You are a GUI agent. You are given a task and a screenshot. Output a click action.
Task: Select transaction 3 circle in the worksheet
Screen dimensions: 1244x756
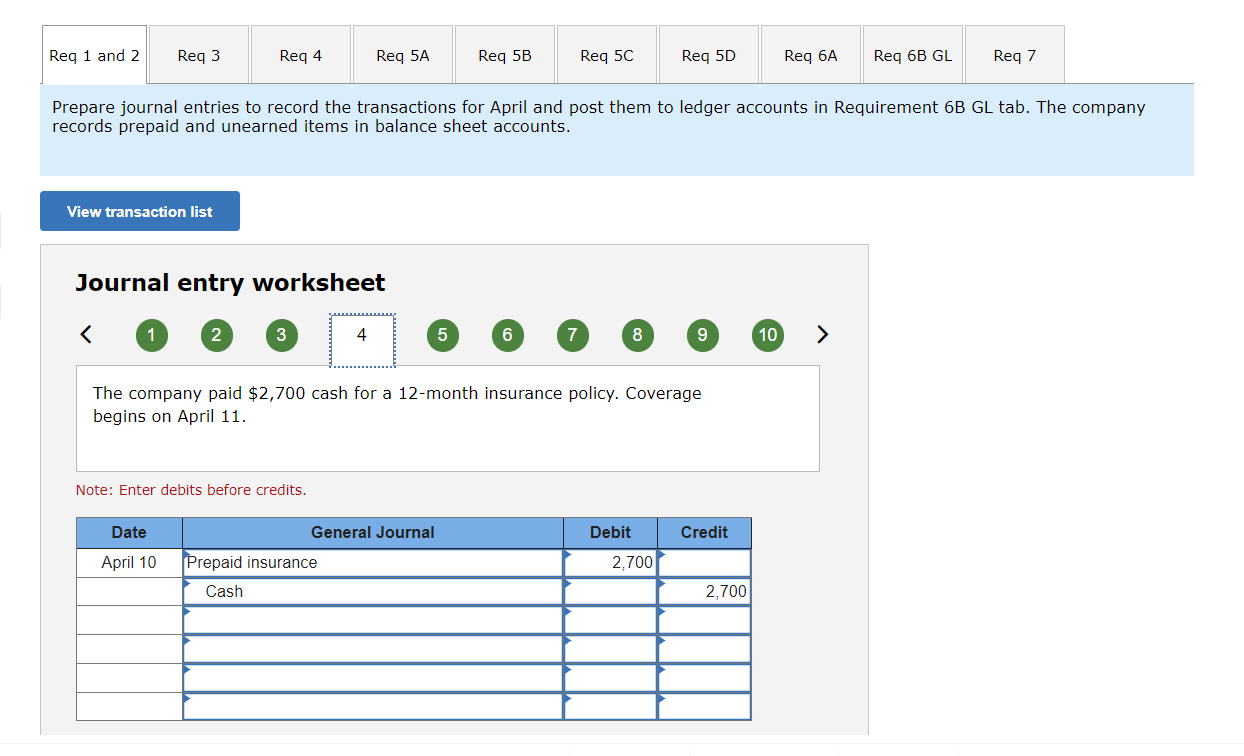282,335
